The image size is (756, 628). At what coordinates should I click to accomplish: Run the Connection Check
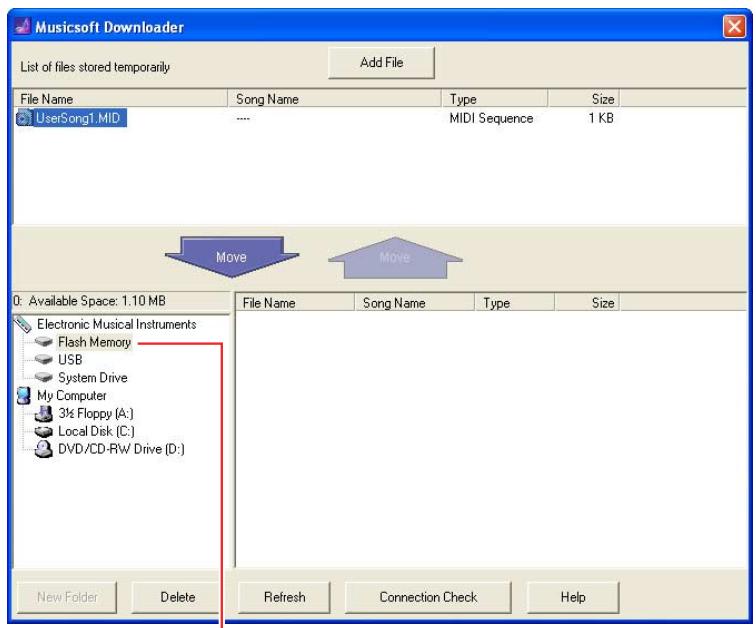428,597
